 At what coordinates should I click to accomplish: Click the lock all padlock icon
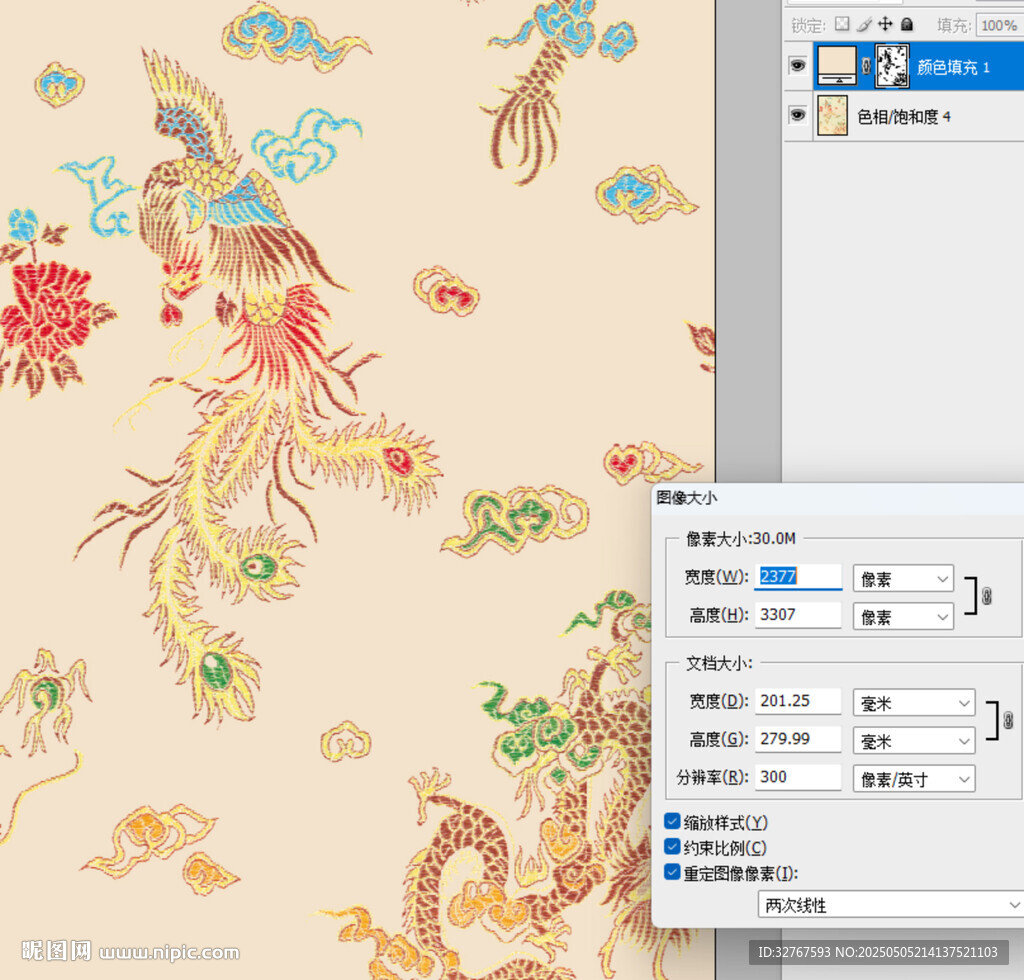(907, 24)
